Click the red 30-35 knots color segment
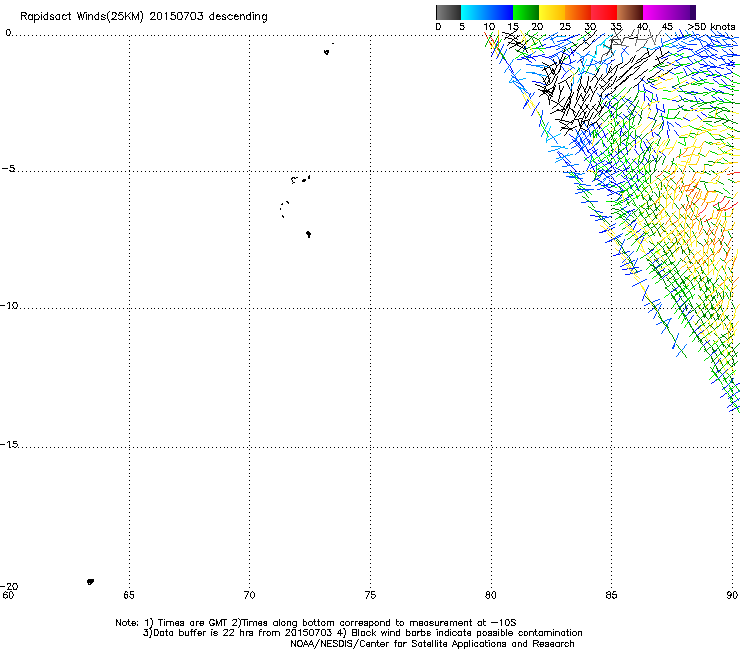This screenshot has height=650, width=740. [604, 12]
